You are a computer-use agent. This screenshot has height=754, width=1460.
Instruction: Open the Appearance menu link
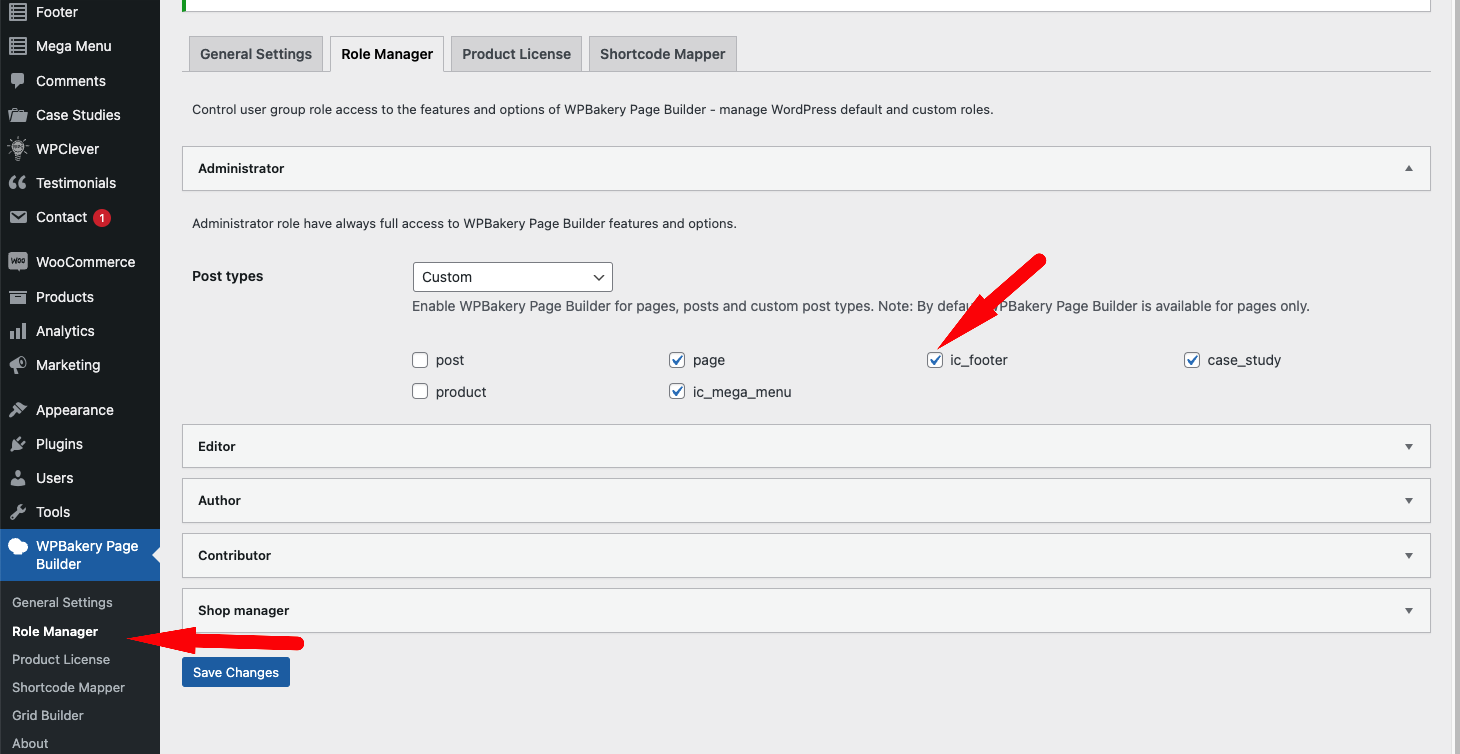click(75, 410)
